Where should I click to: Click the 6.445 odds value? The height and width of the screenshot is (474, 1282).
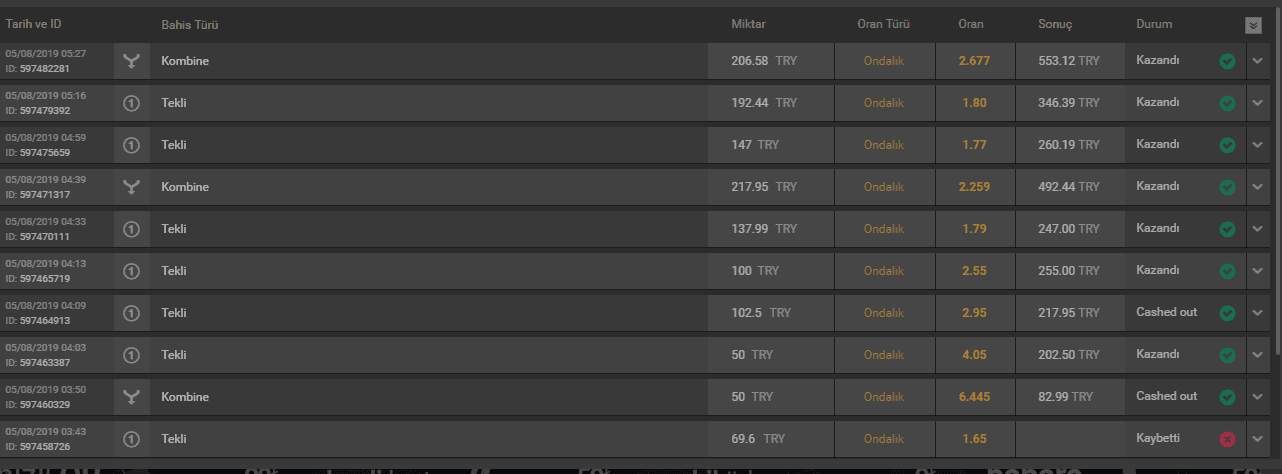point(973,397)
